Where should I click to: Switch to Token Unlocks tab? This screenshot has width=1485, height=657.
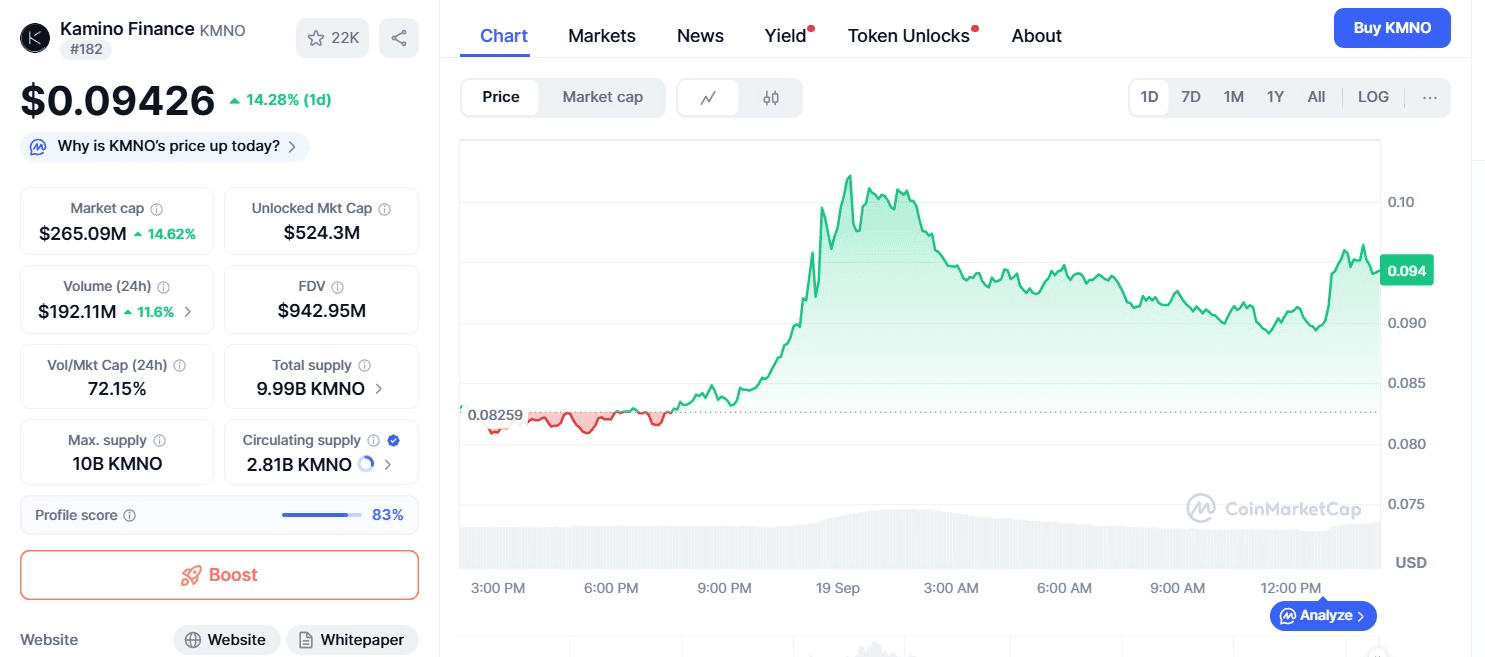click(x=908, y=36)
